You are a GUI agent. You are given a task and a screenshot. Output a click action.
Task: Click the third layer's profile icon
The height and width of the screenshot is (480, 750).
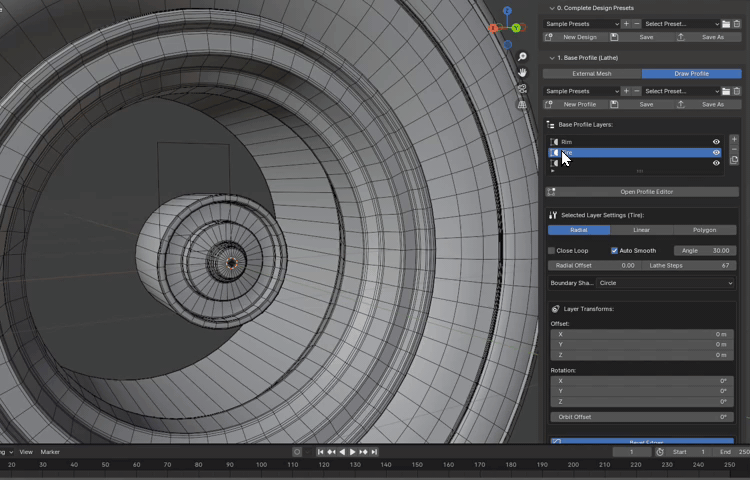[554, 163]
